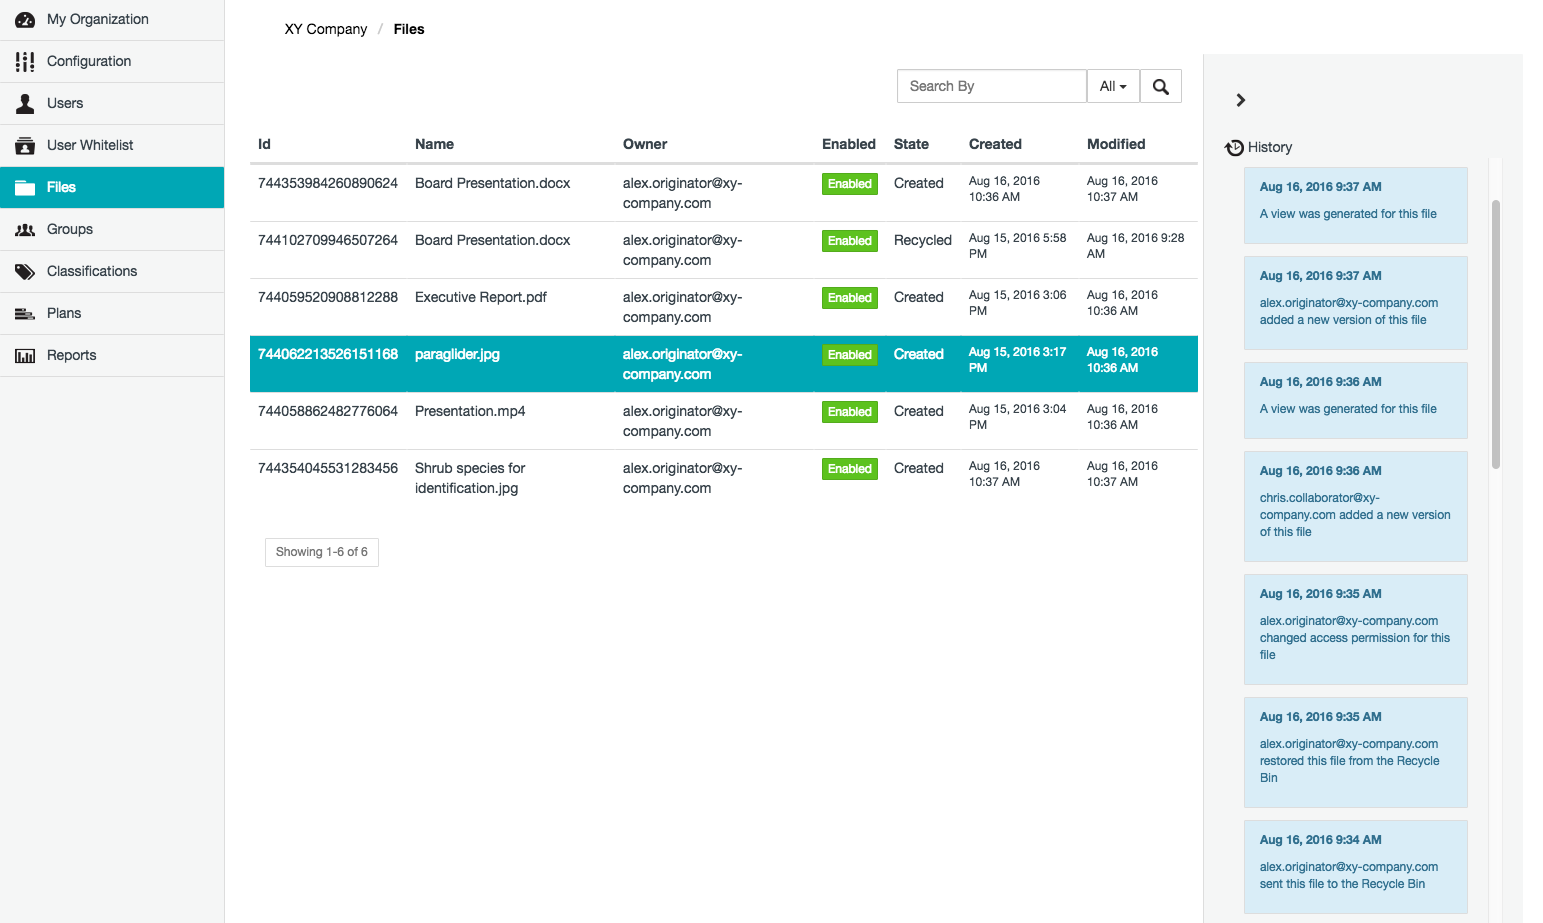This screenshot has width=1543, height=923.
Task: Click the Users person icon
Action: click(25, 104)
